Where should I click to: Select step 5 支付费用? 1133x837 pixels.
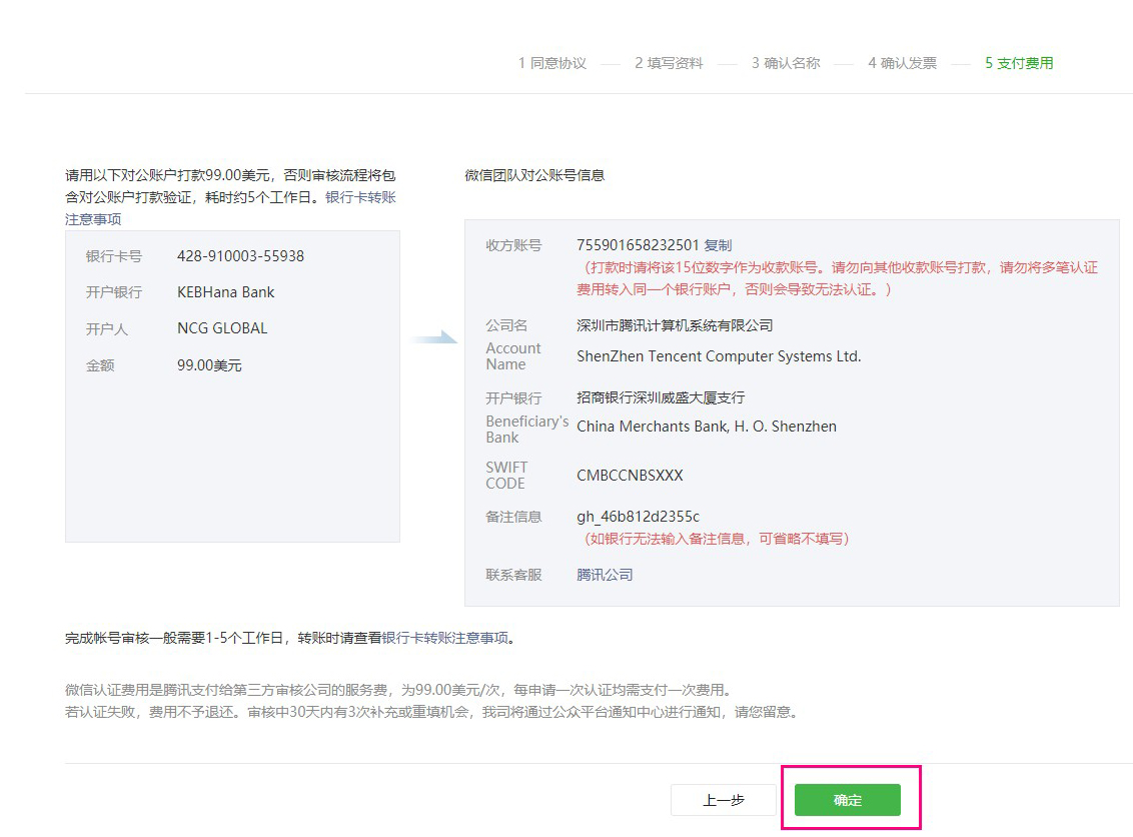1019,63
